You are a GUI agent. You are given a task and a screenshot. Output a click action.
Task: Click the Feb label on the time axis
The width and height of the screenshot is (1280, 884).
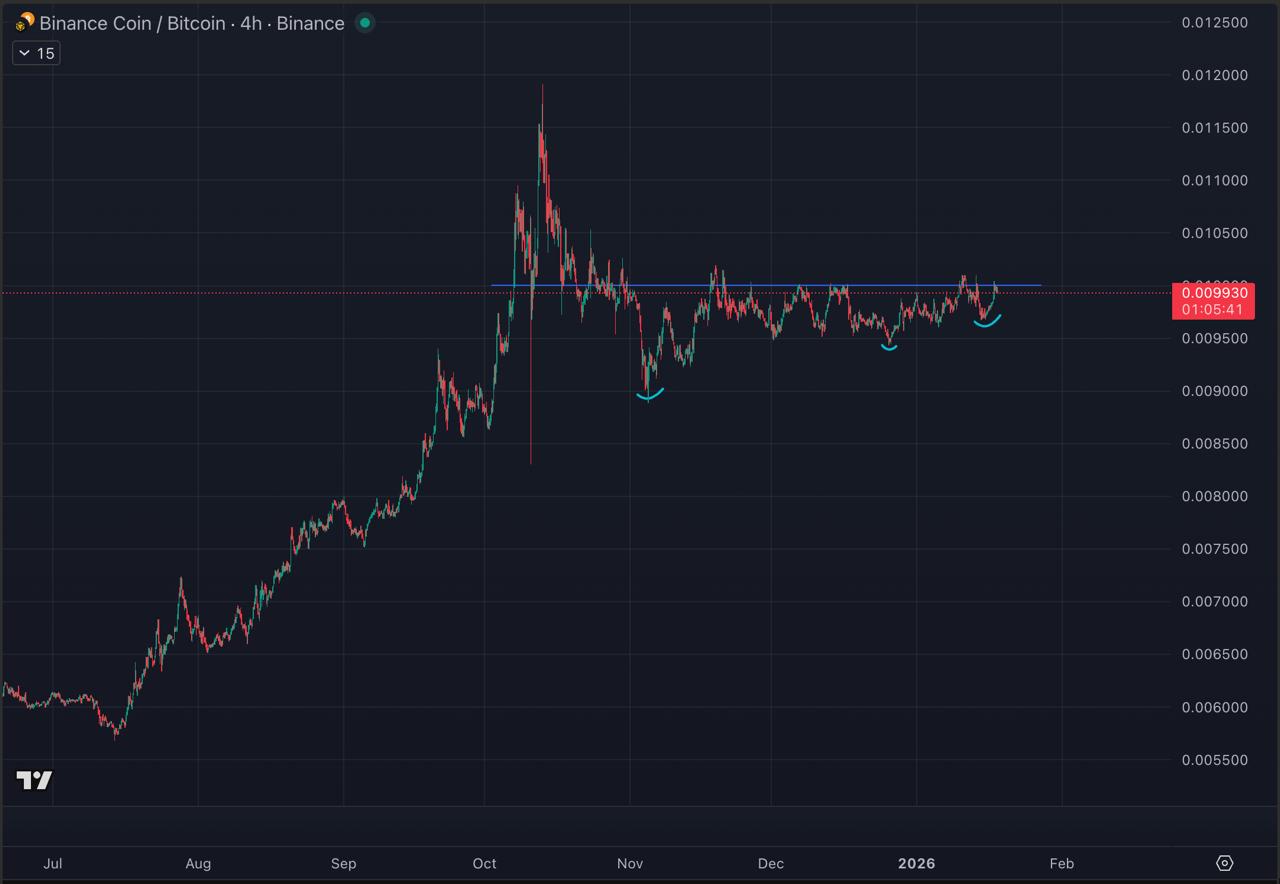click(x=1062, y=863)
